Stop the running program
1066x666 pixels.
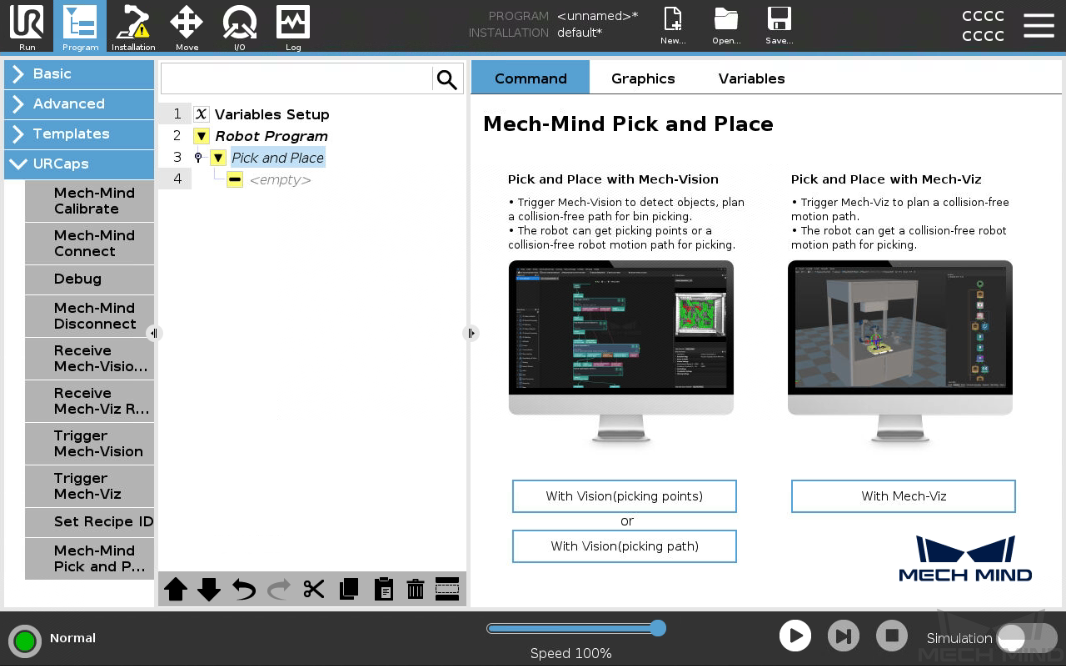[892, 636]
